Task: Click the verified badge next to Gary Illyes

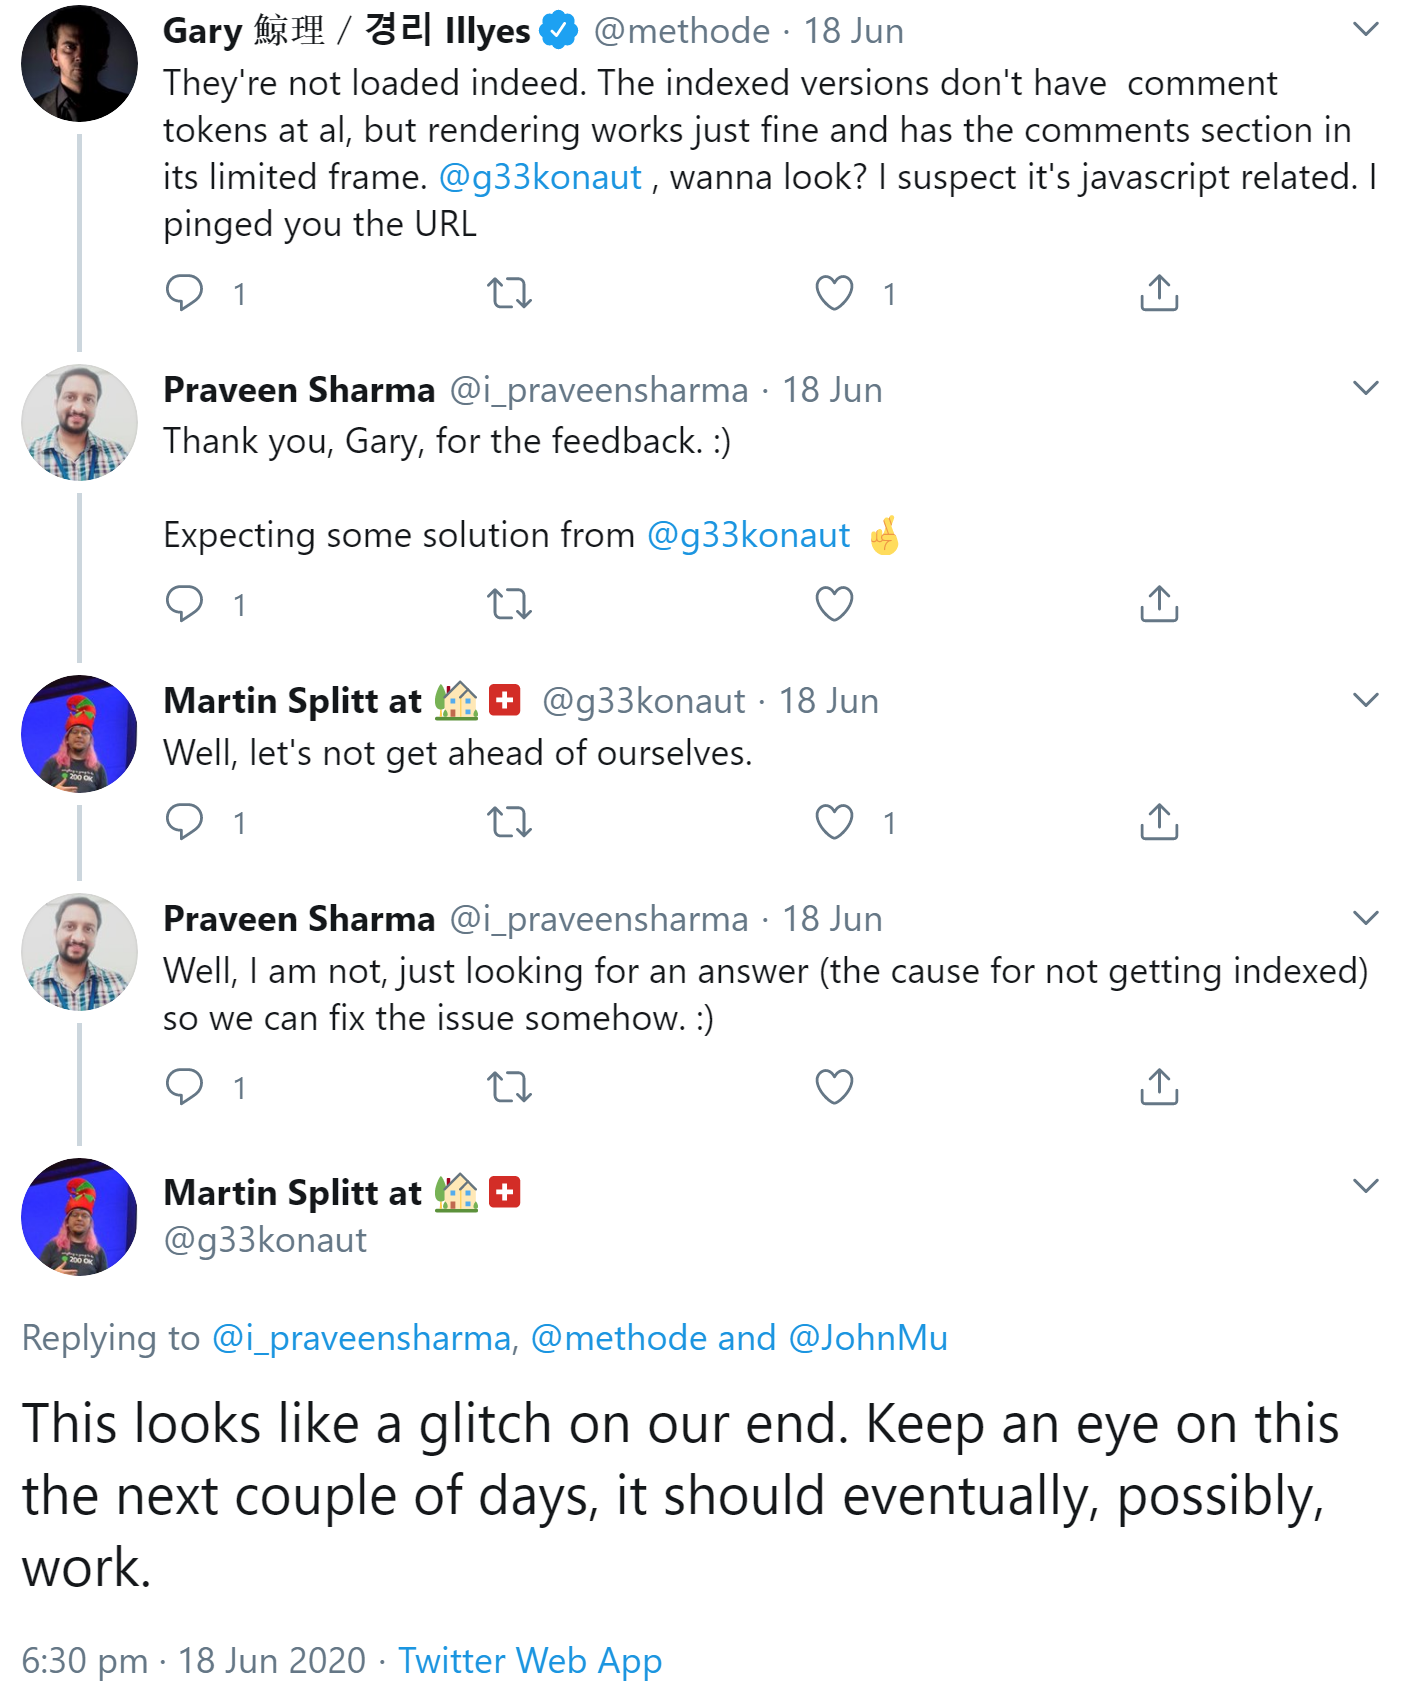Action: [557, 30]
